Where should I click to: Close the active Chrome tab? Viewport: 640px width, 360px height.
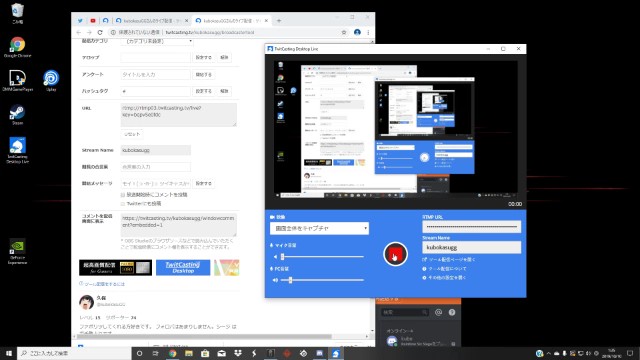coord(266,20)
